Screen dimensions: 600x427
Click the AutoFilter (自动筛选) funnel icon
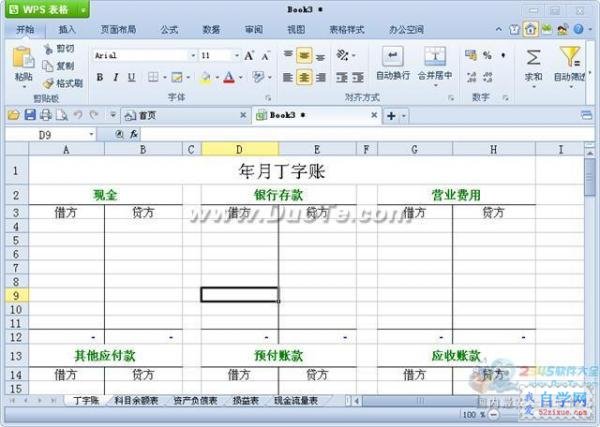pyautogui.click(x=570, y=56)
